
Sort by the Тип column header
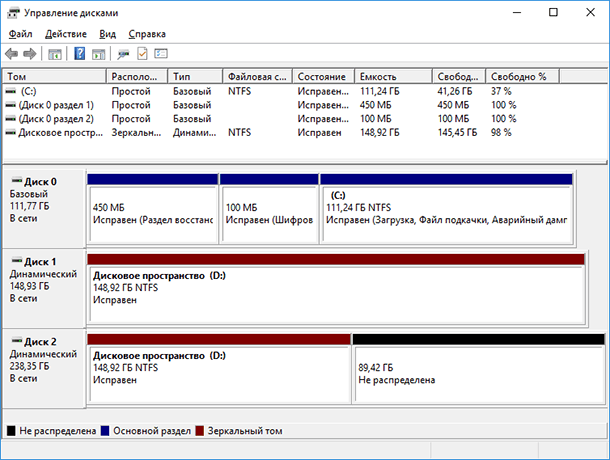coord(195,77)
